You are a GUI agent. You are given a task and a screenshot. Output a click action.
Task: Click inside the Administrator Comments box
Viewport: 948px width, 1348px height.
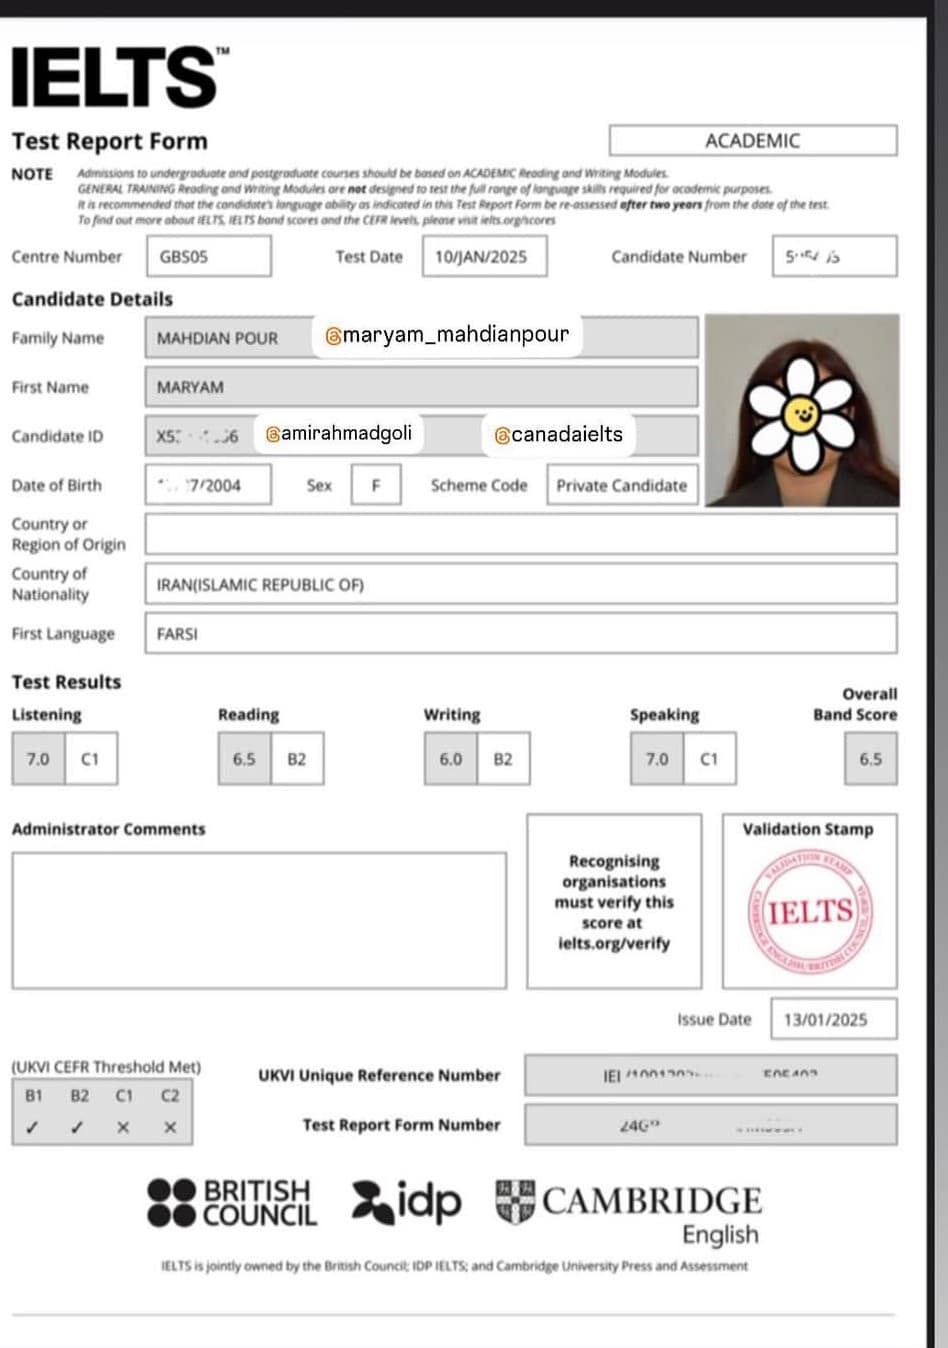tap(259, 920)
